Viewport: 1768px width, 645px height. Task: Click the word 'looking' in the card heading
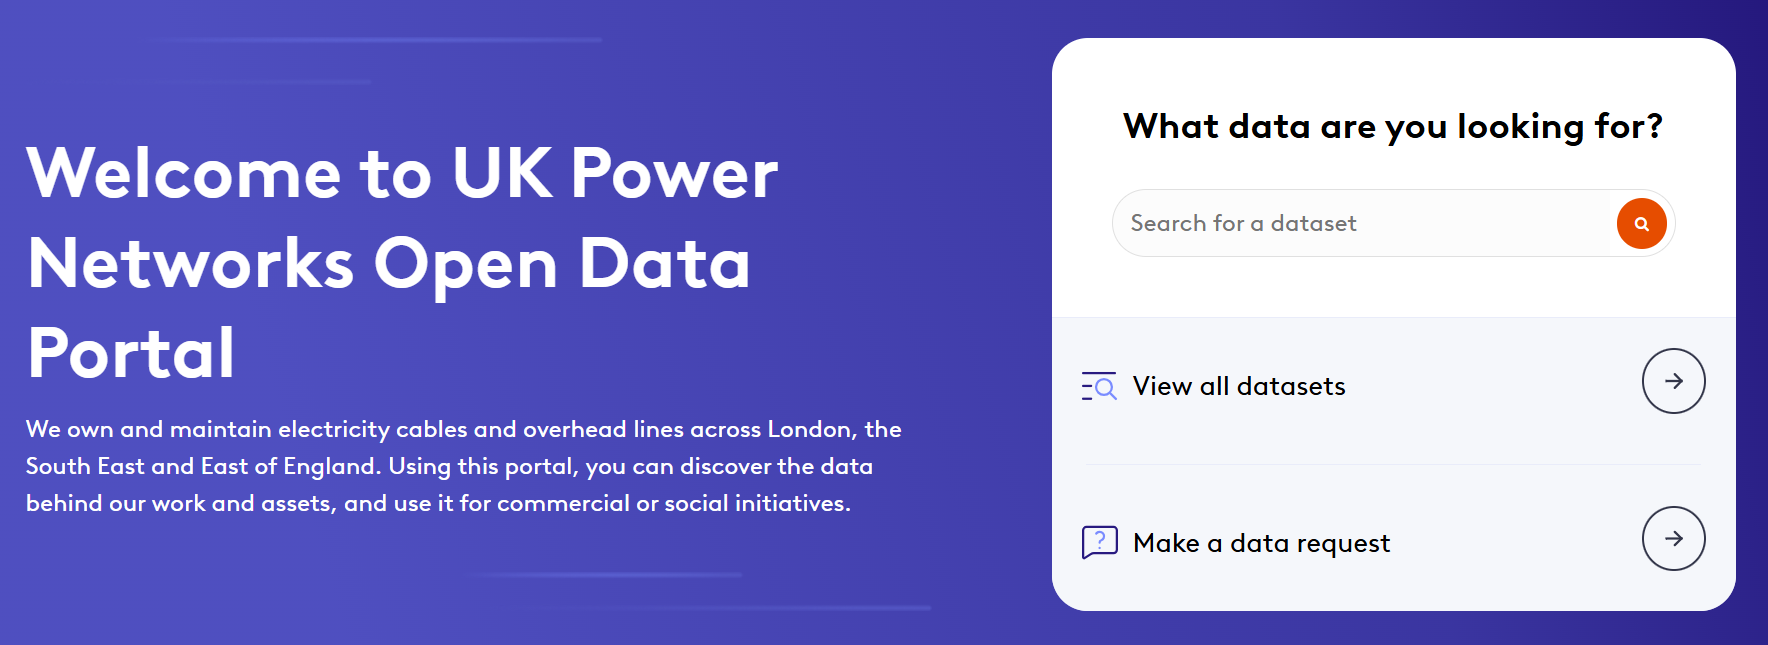(1520, 127)
